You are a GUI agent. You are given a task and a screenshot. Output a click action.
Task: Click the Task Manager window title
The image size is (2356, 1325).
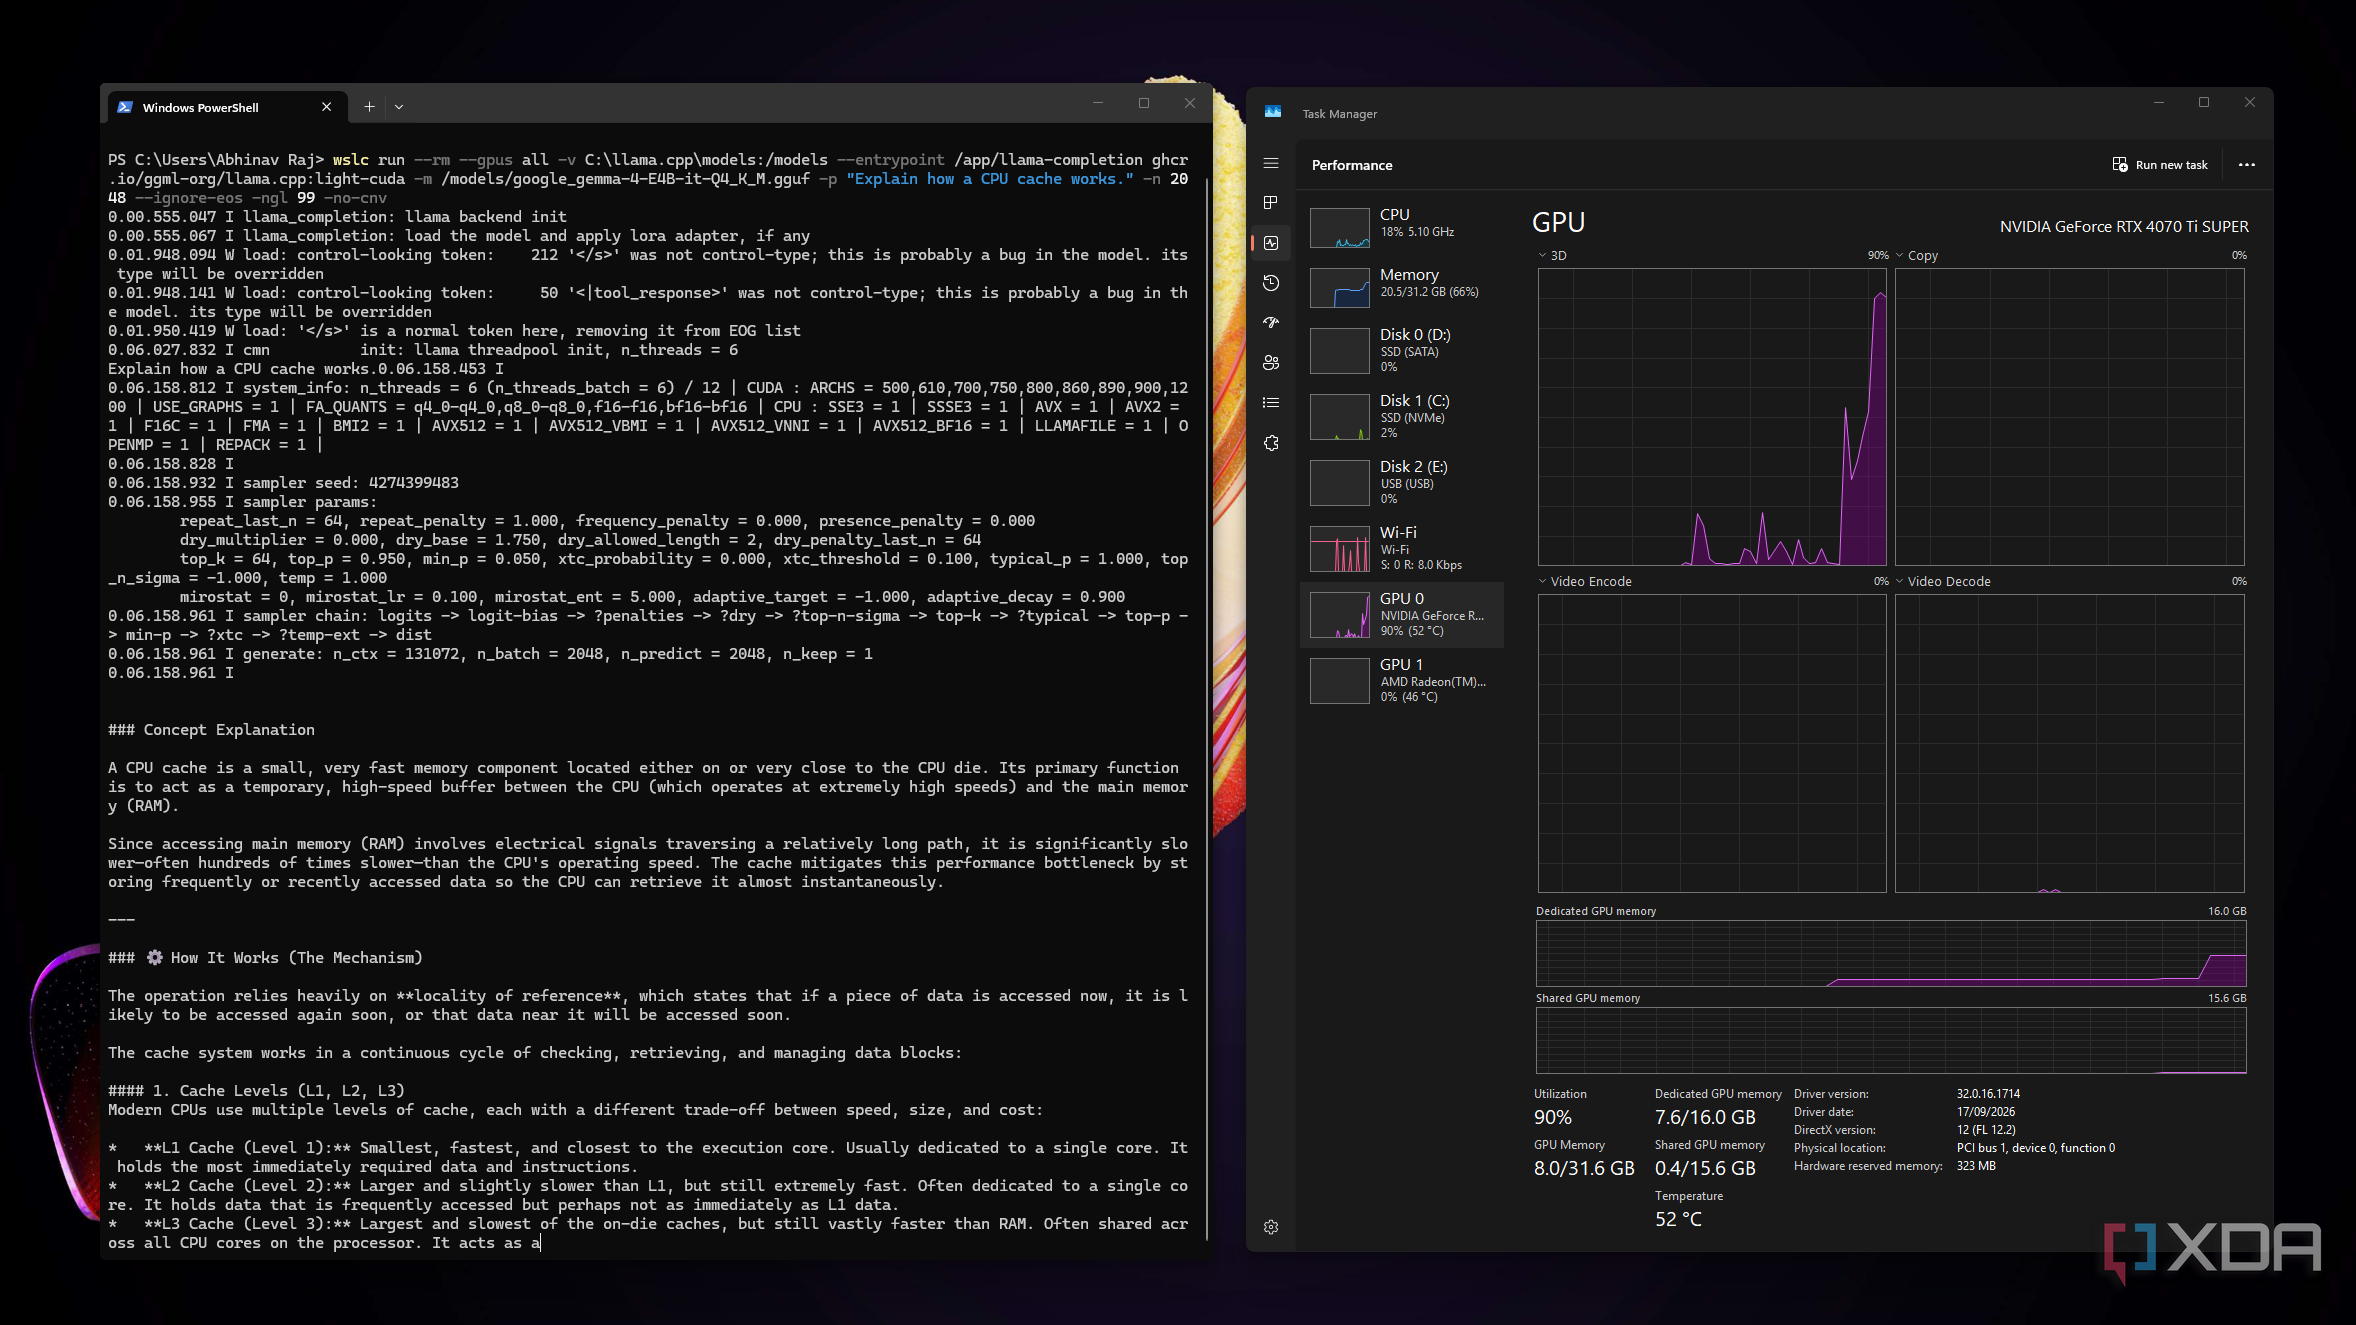(1339, 114)
